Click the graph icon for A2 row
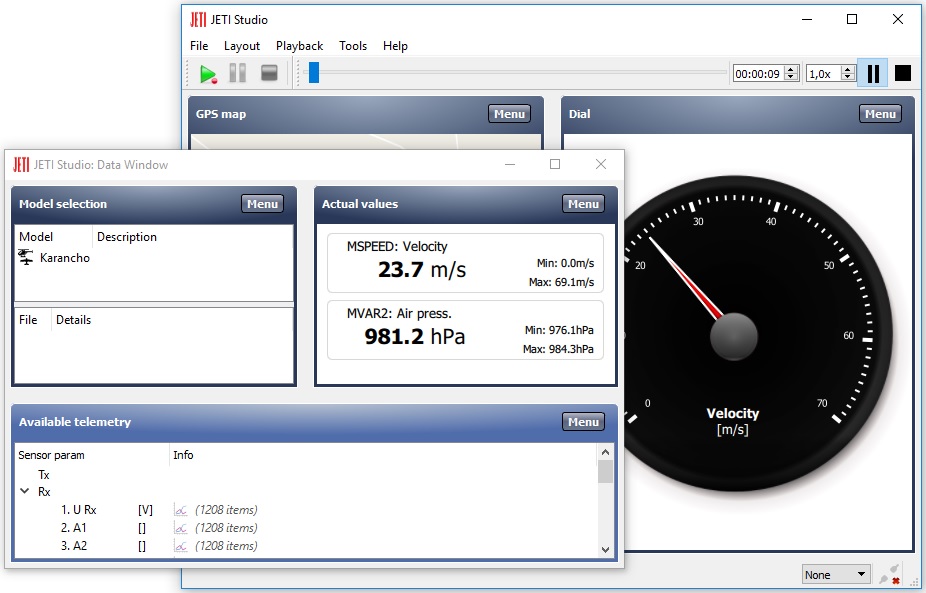 click(x=181, y=546)
